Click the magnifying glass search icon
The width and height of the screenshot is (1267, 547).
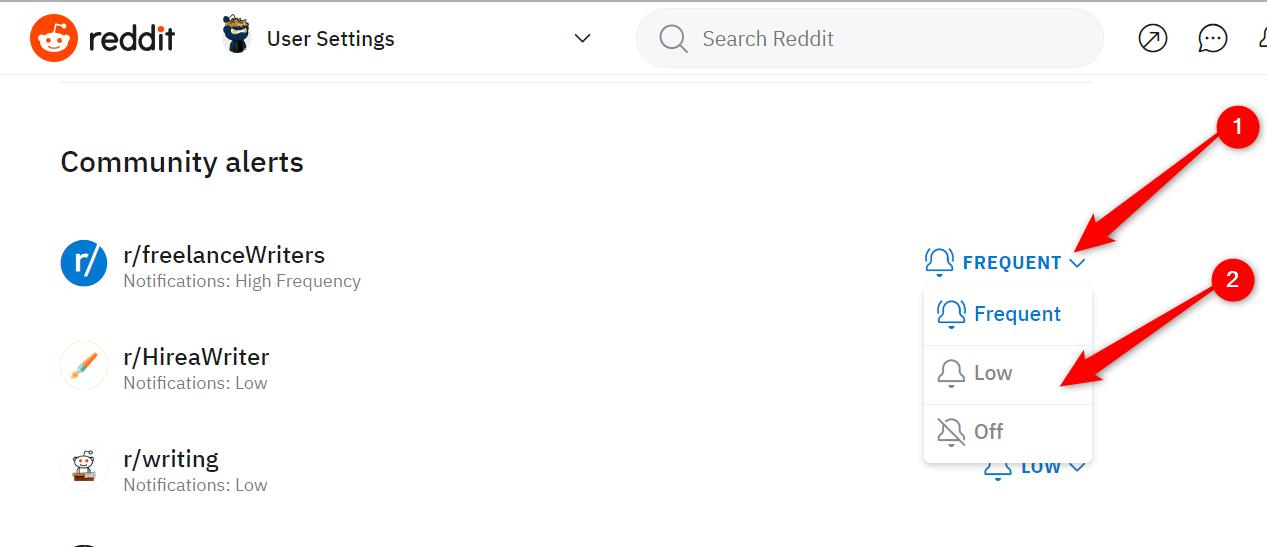tap(673, 39)
